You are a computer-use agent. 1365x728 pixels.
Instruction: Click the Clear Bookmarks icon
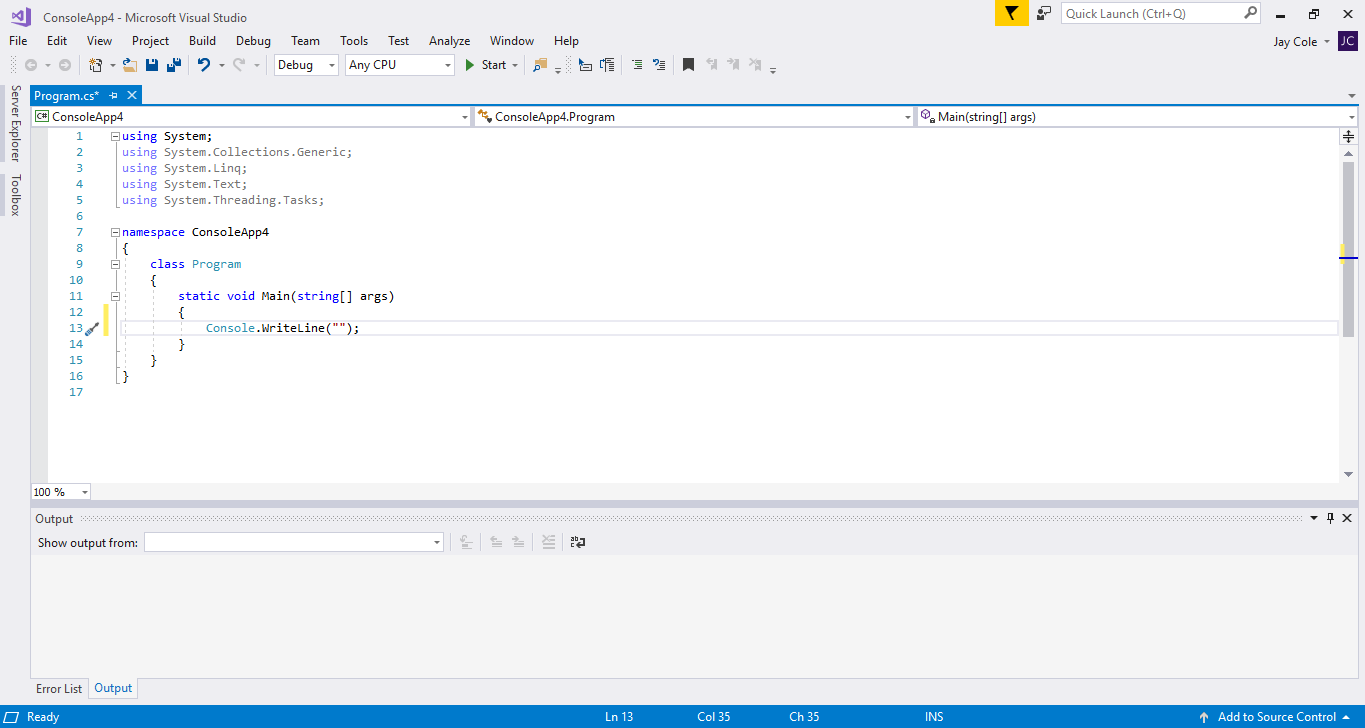coord(755,65)
